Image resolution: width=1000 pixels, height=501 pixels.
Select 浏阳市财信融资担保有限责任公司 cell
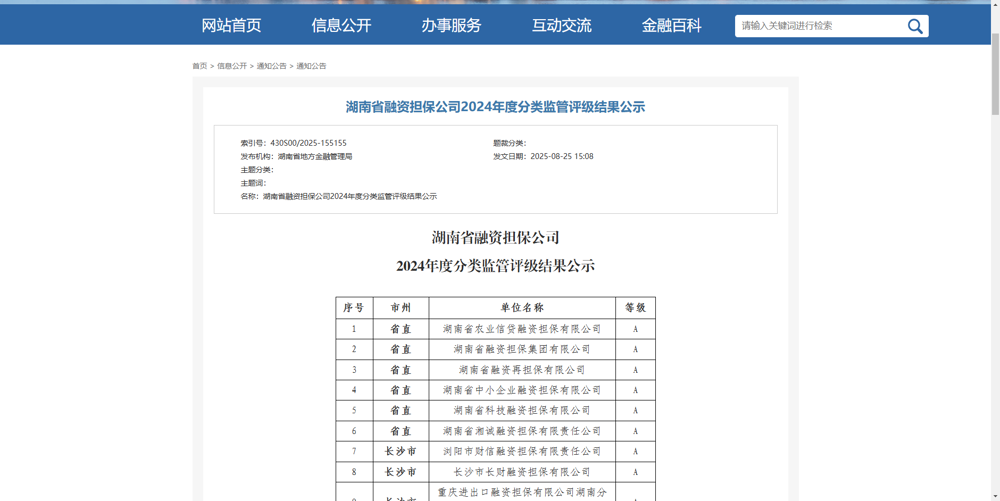522,451
